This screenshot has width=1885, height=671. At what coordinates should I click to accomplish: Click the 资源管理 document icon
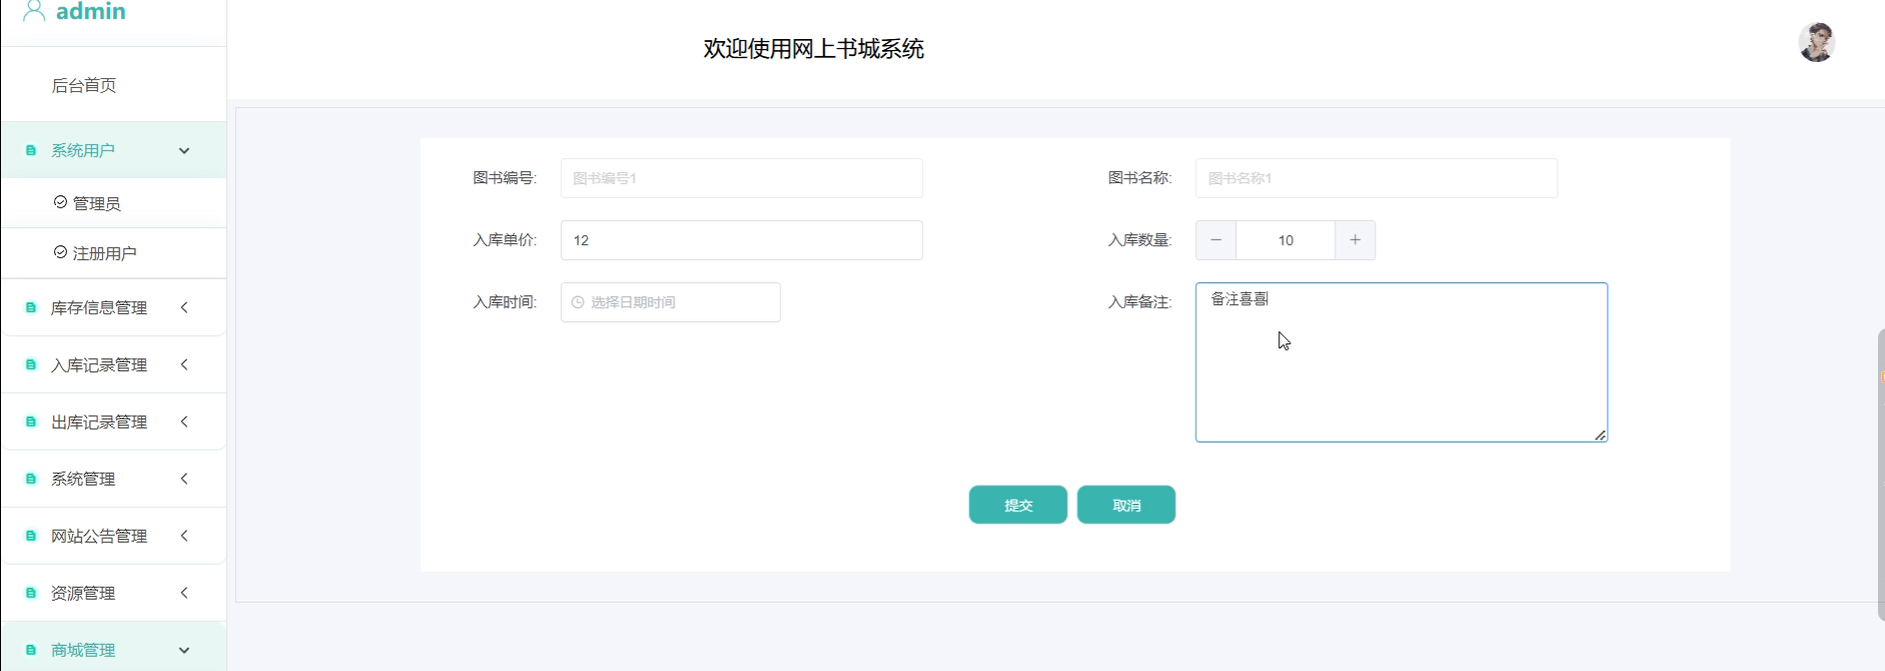click(31, 592)
